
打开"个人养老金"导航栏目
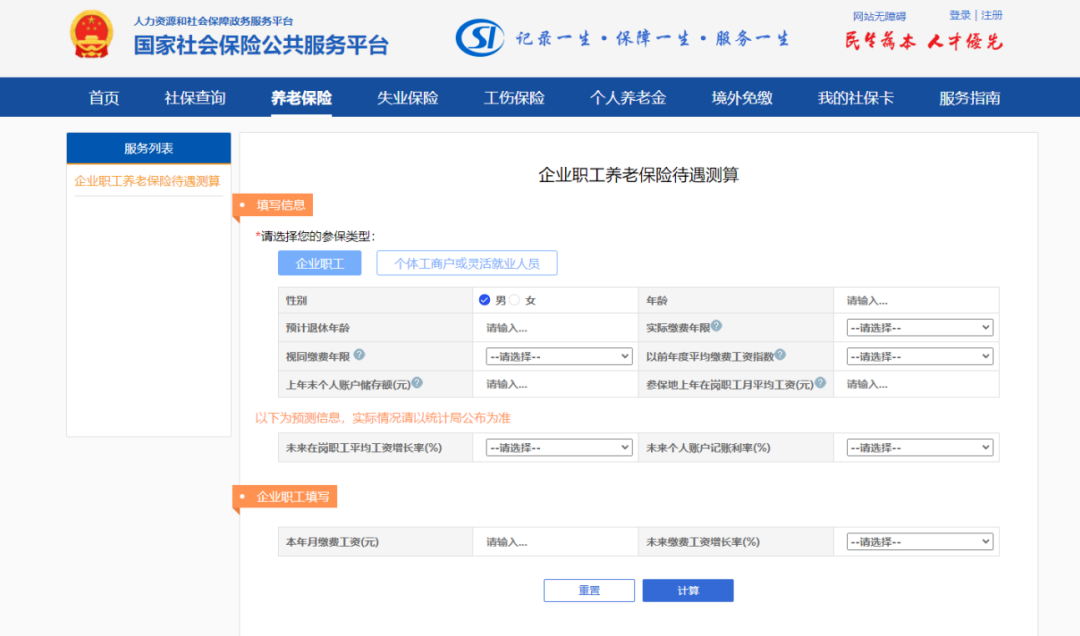(x=627, y=97)
